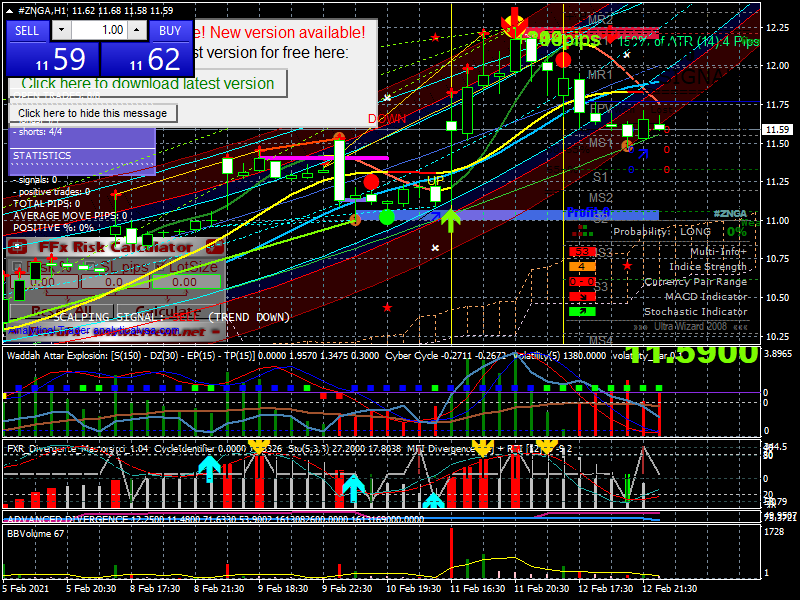Collapse one-click trading via triangle beside #ZNGA,H1

pos(11,10)
